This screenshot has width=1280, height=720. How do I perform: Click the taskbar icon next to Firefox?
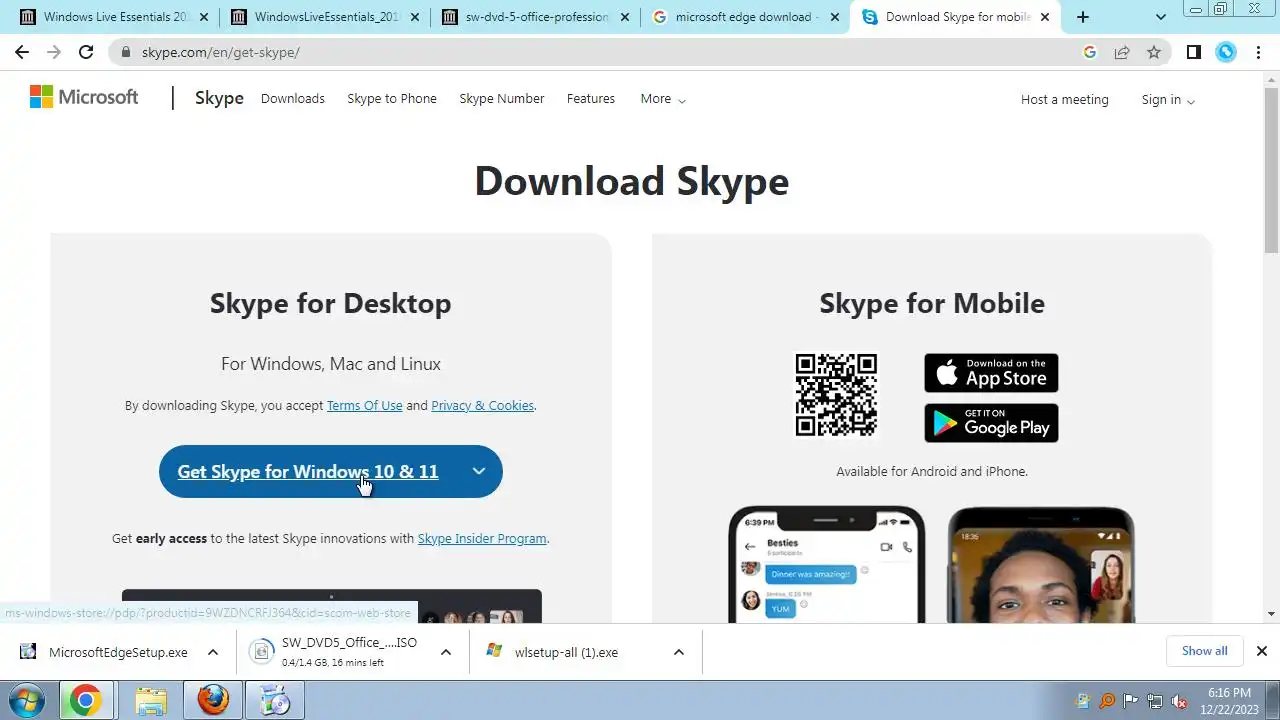click(x=274, y=701)
